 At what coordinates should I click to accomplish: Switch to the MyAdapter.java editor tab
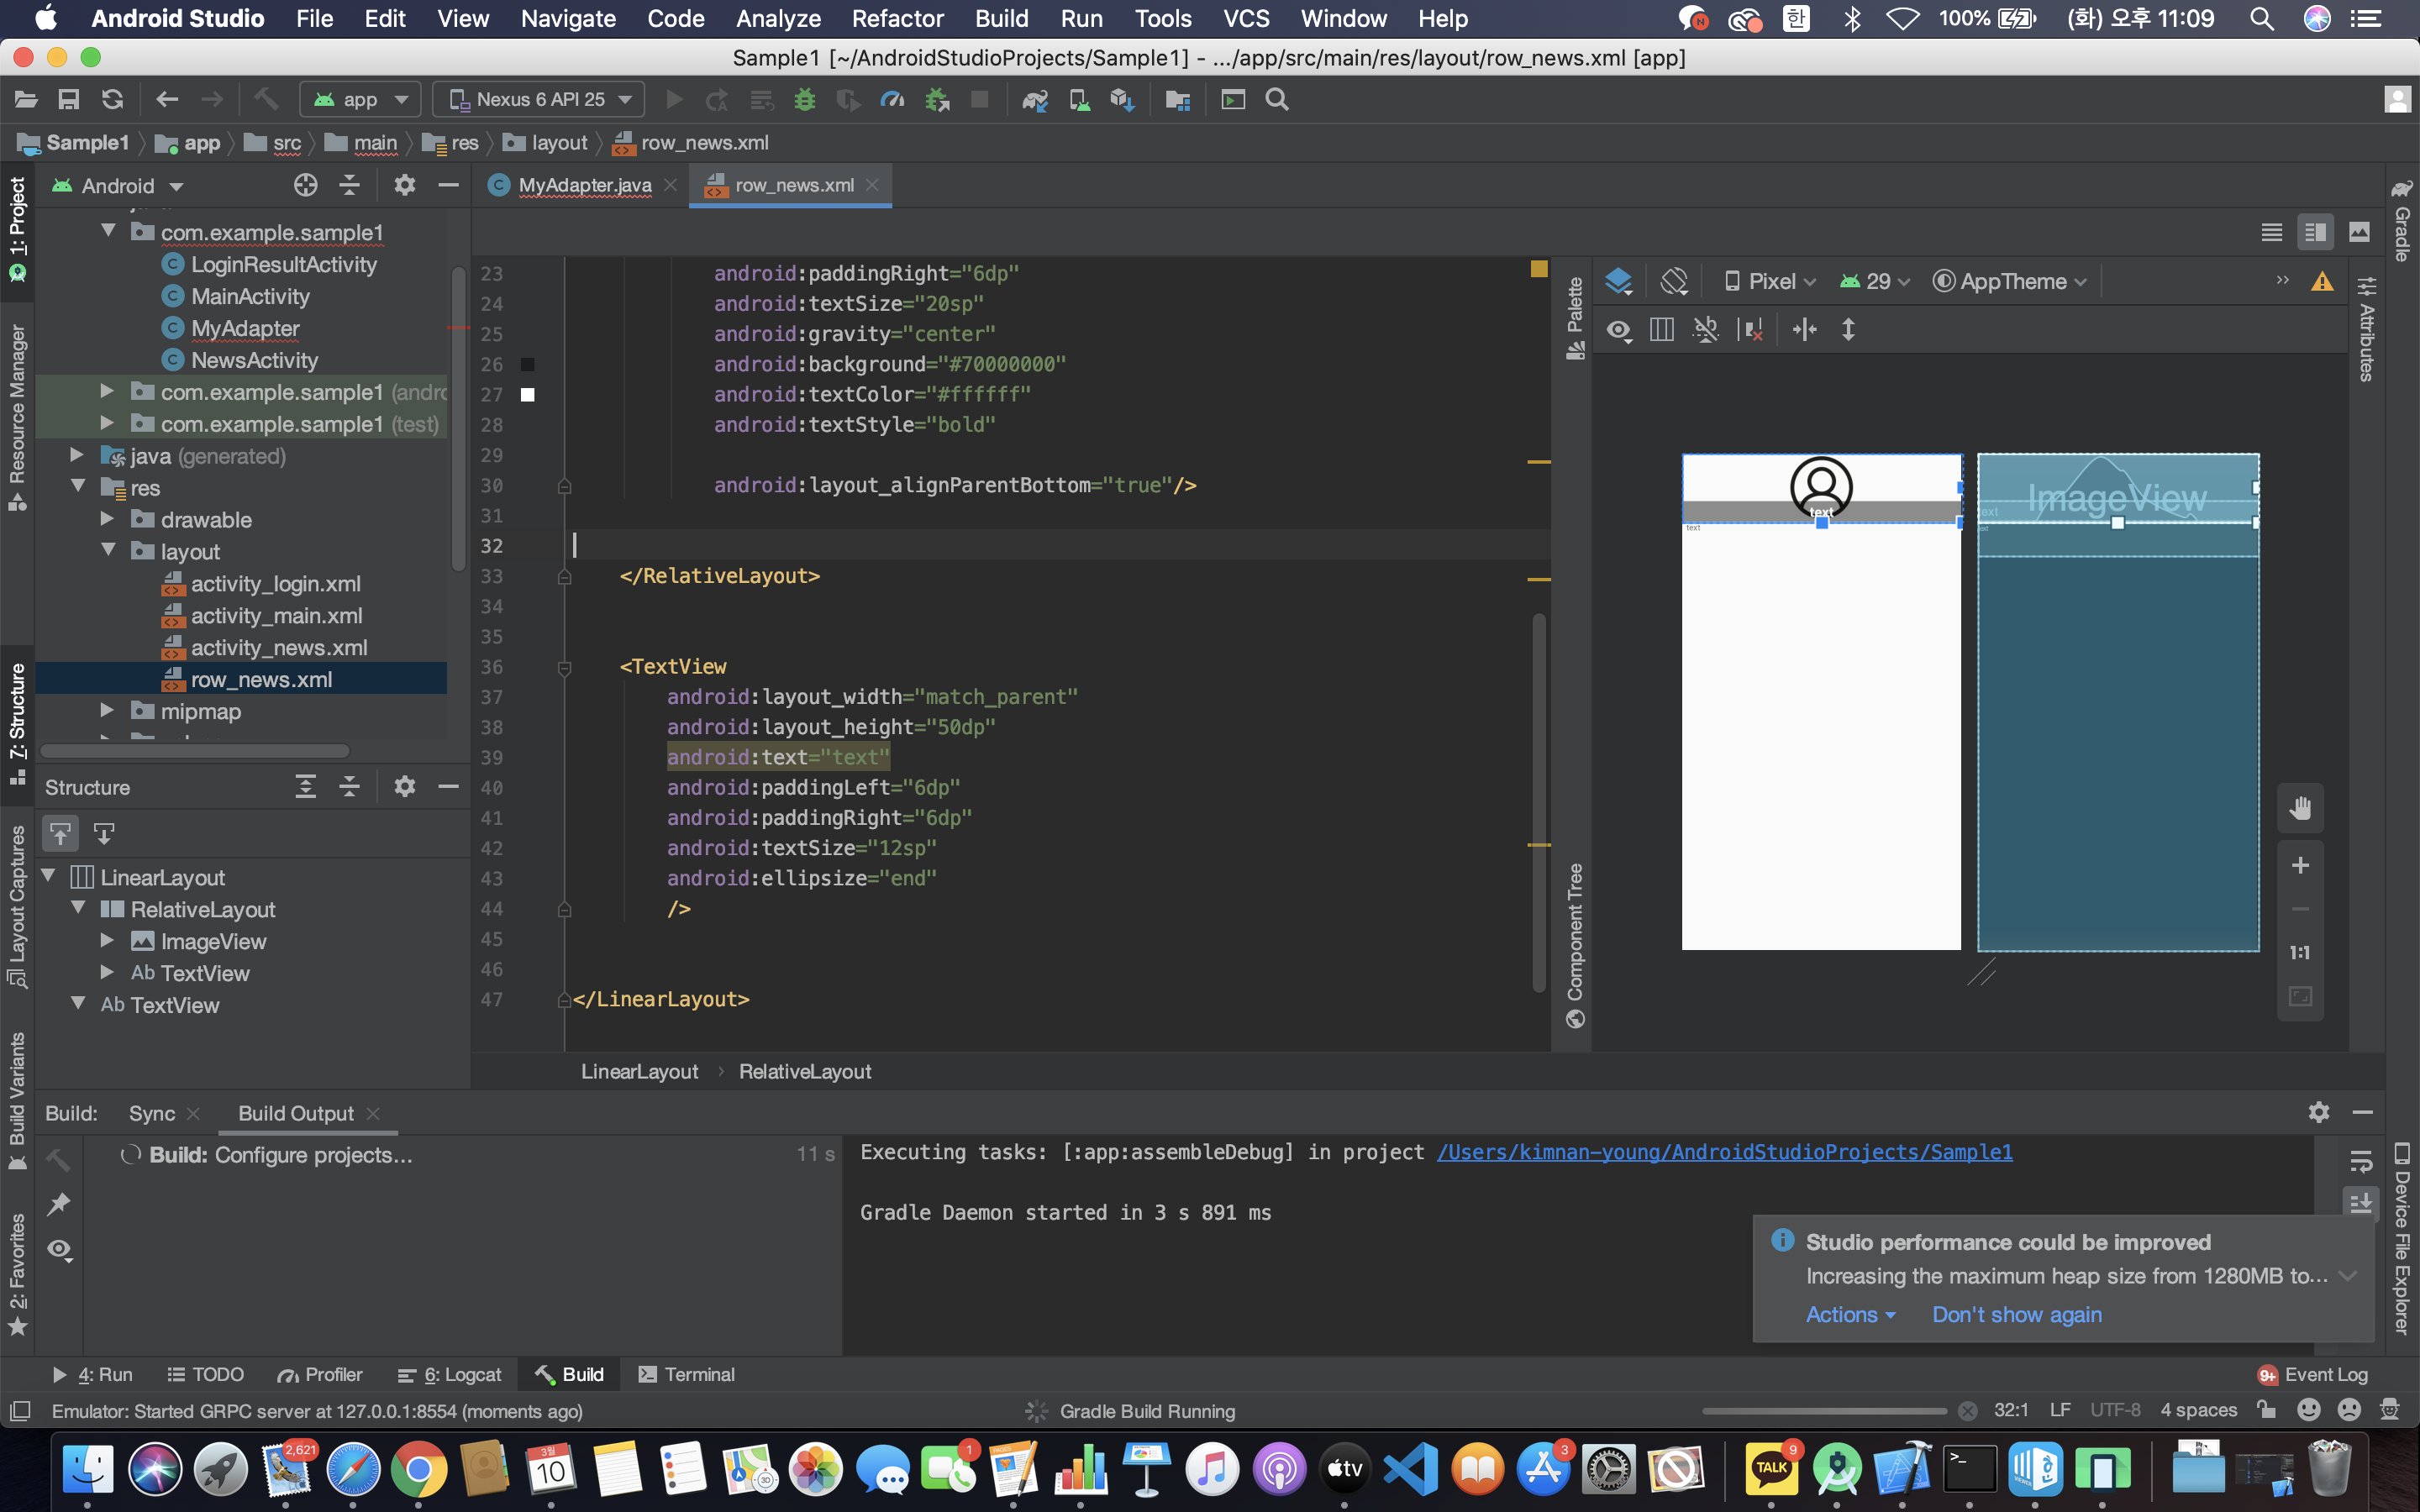(584, 185)
